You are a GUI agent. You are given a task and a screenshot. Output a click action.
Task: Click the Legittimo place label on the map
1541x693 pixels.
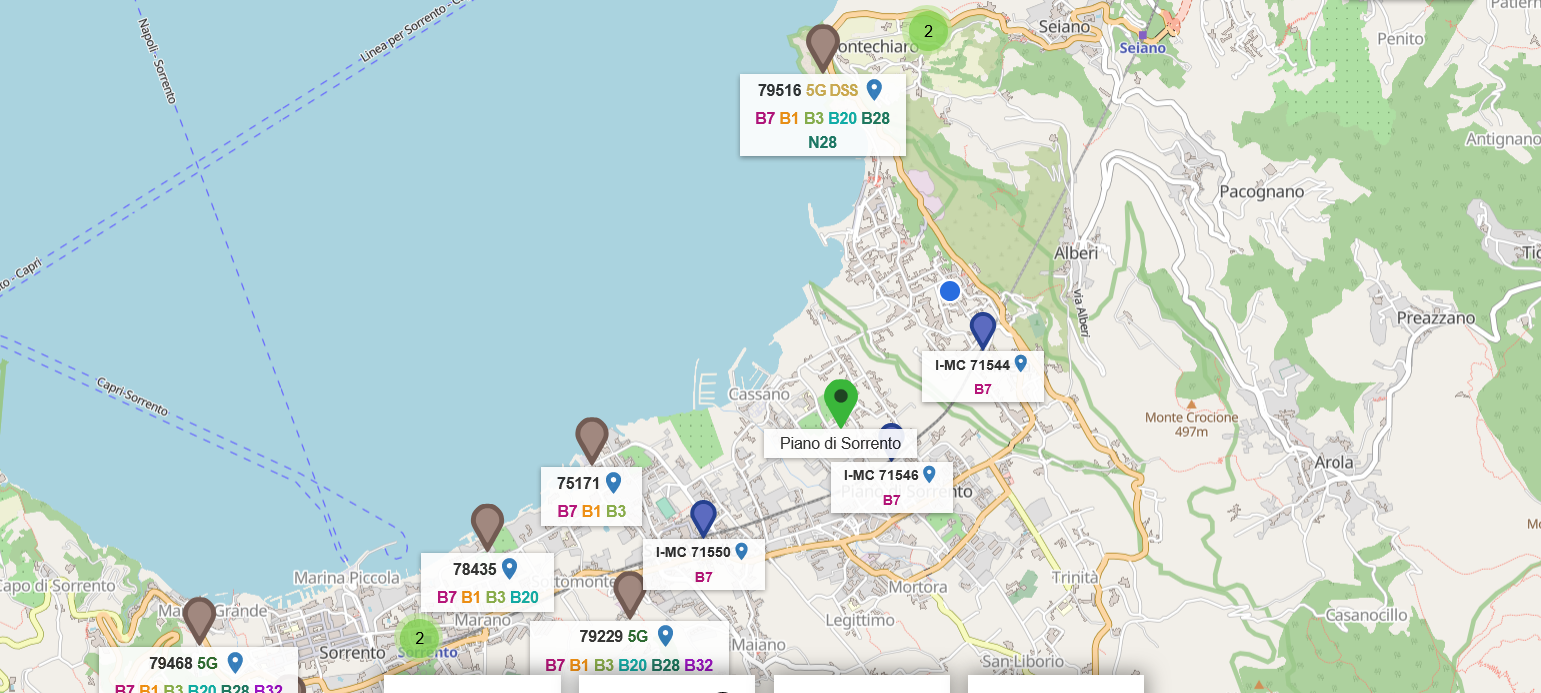(x=860, y=620)
